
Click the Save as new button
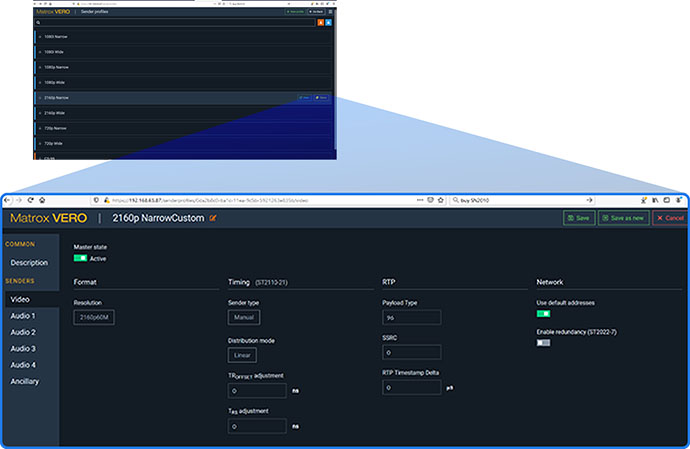[624, 218]
